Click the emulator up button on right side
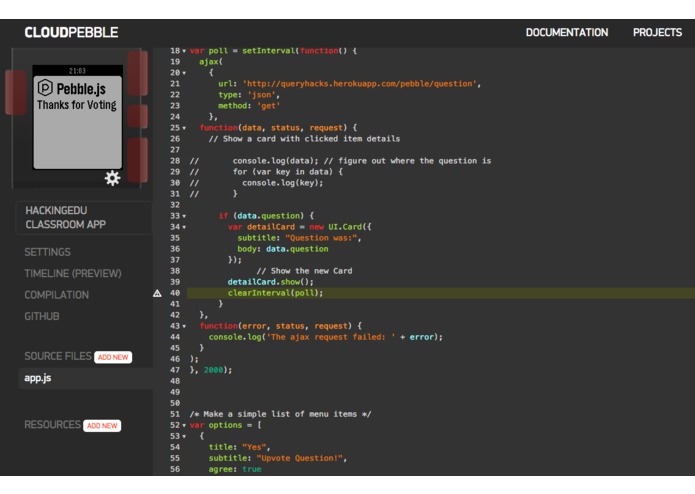The width and height of the screenshot is (695, 494). click(137, 73)
